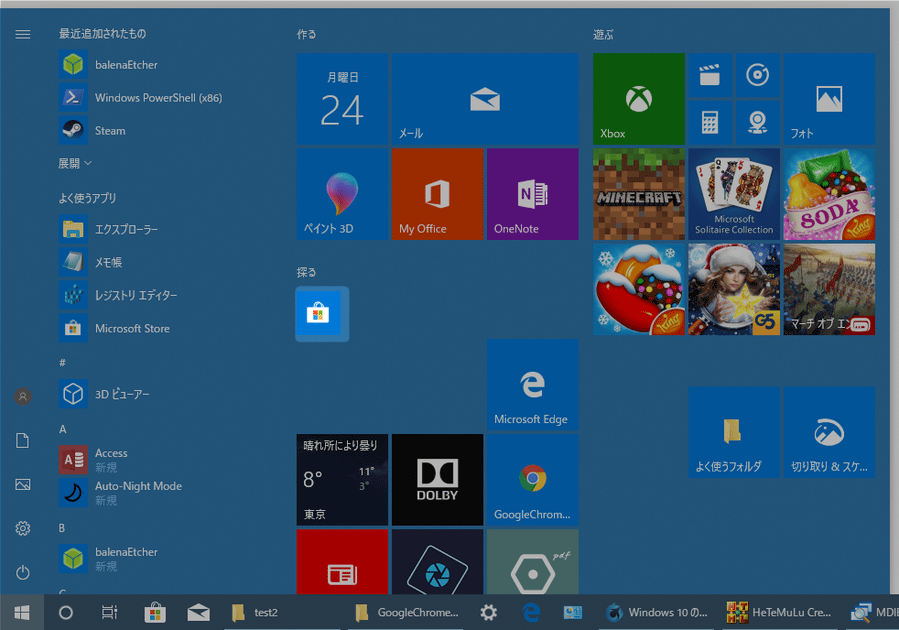Open the small Microsoft Store tile
The image size is (899, 630).
(x=318, y=314)
